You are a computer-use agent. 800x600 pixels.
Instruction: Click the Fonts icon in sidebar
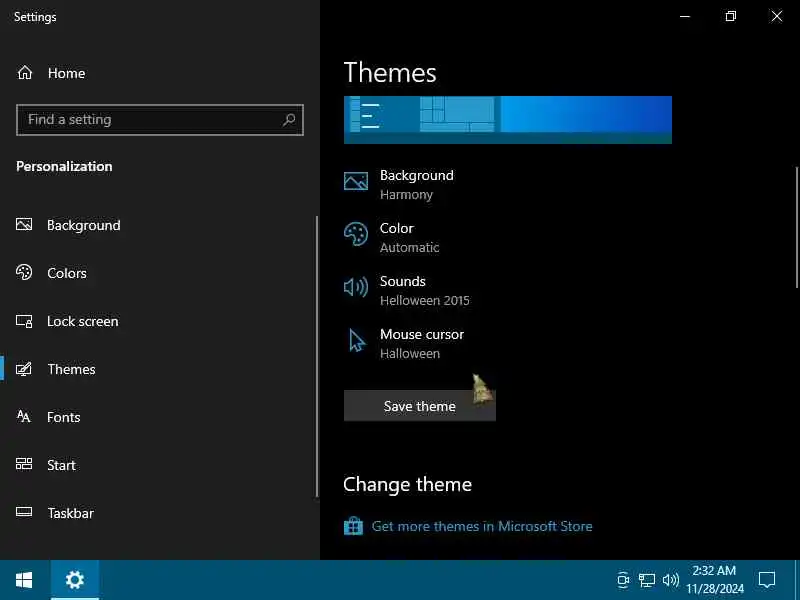point(23,416)
